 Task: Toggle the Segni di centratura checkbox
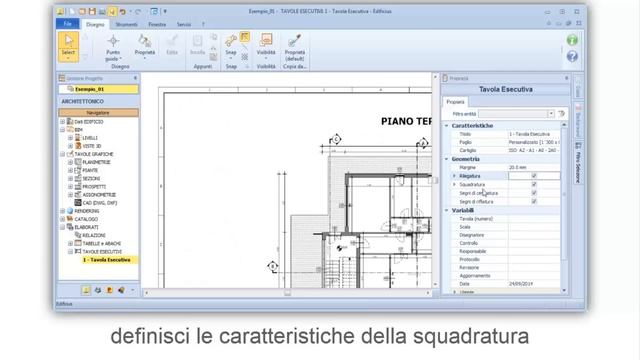tap(534, 193)
